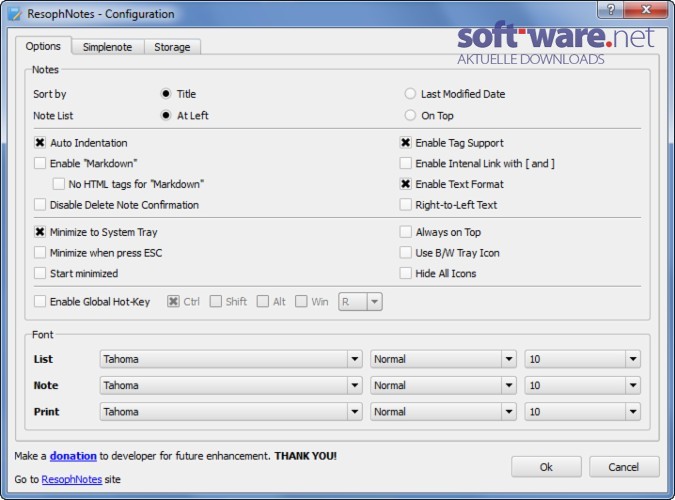Toggle the Ctrl hot-key modifier
This screenshot has height=500, width=675.
pyautogui.click(x=173, y=301)
